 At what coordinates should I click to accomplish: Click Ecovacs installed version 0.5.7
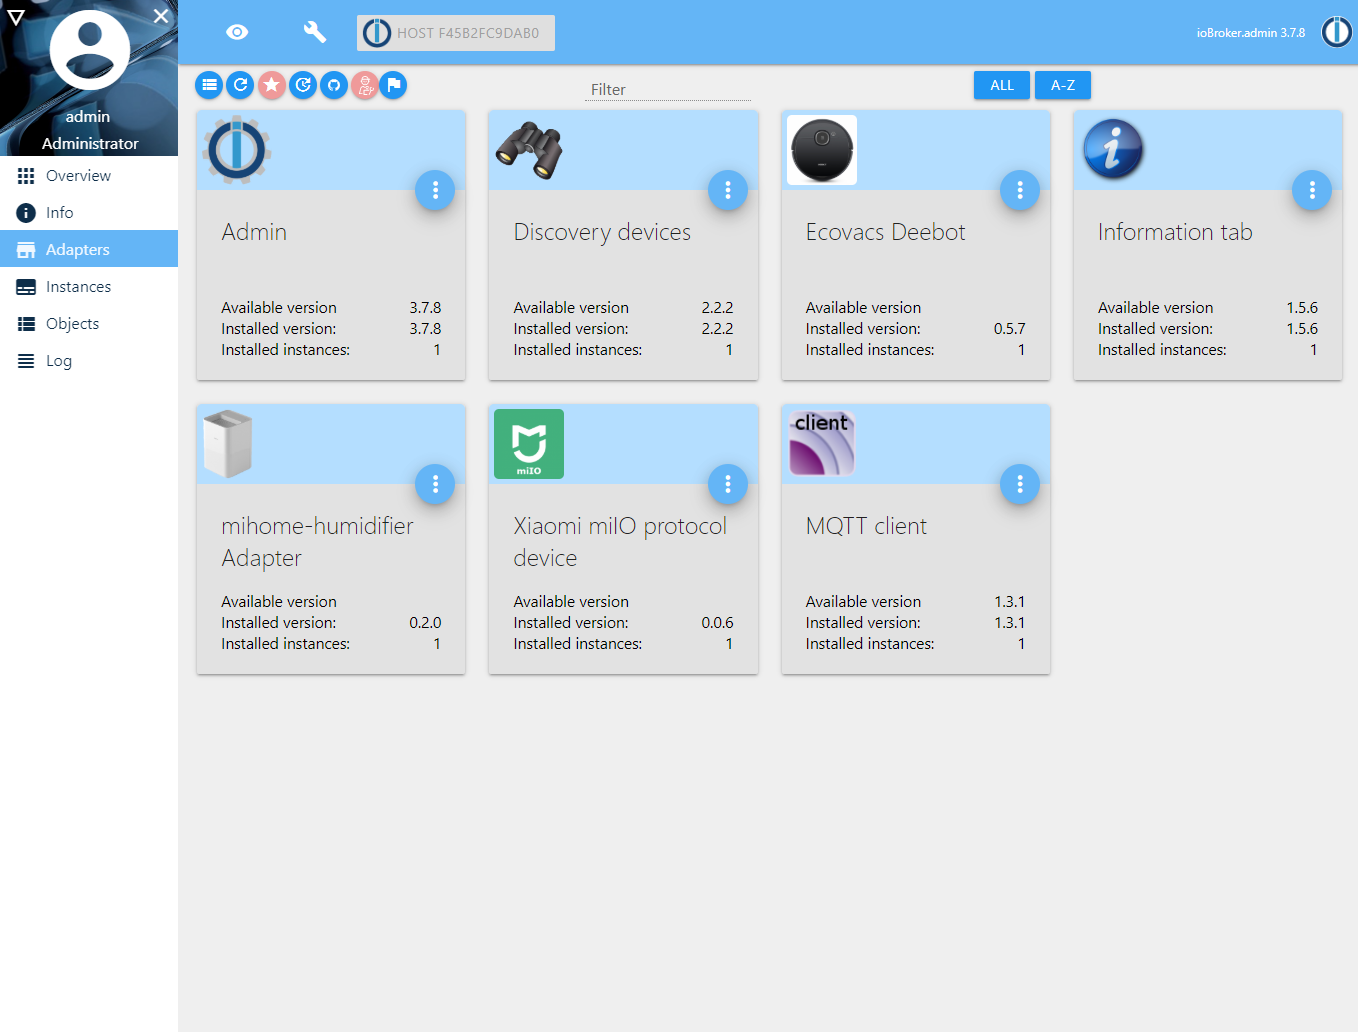pyautogui.click(x=1009, y=328)
